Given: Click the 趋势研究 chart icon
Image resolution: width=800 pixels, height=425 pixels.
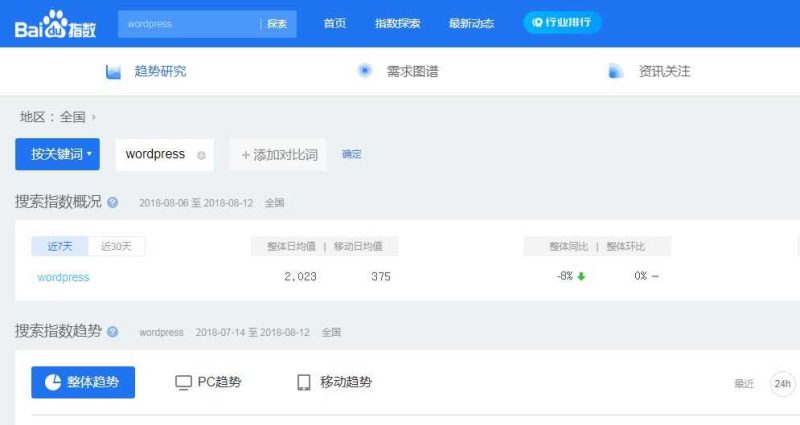Looking at the screenshot, I should [114, 71].
